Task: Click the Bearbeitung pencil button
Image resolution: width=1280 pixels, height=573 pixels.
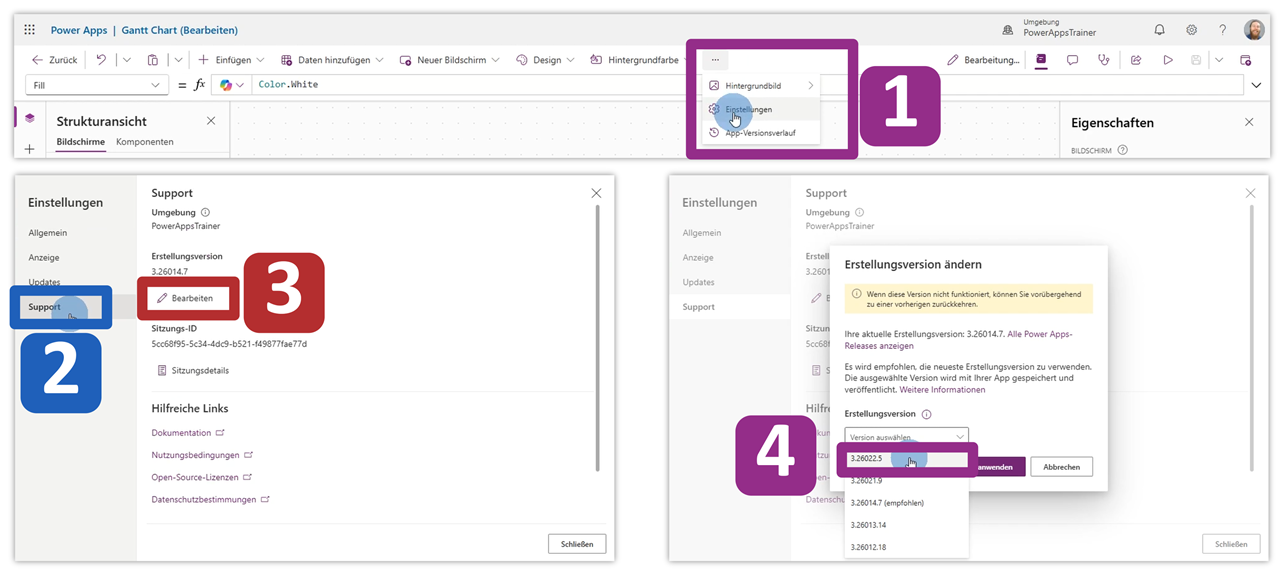Action: pyautogui.click(x=984, y=60)
